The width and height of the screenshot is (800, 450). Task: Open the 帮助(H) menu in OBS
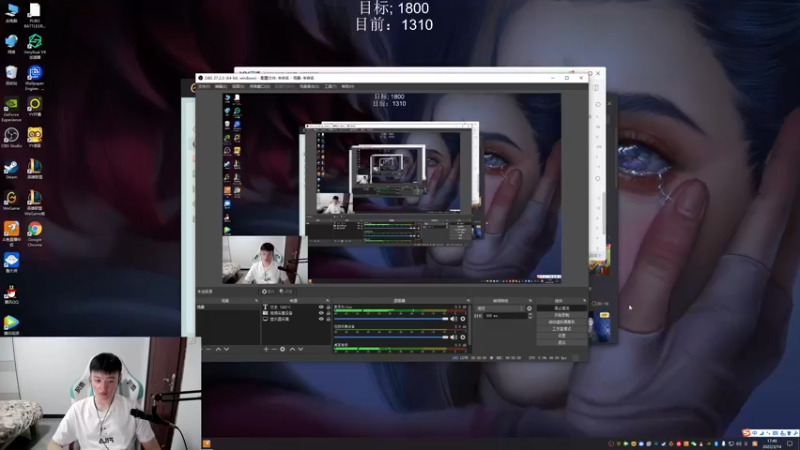pos(347,86)
